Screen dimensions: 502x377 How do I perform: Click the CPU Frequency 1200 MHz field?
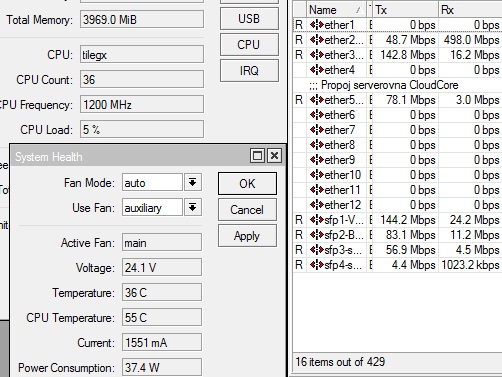point(142,104)
